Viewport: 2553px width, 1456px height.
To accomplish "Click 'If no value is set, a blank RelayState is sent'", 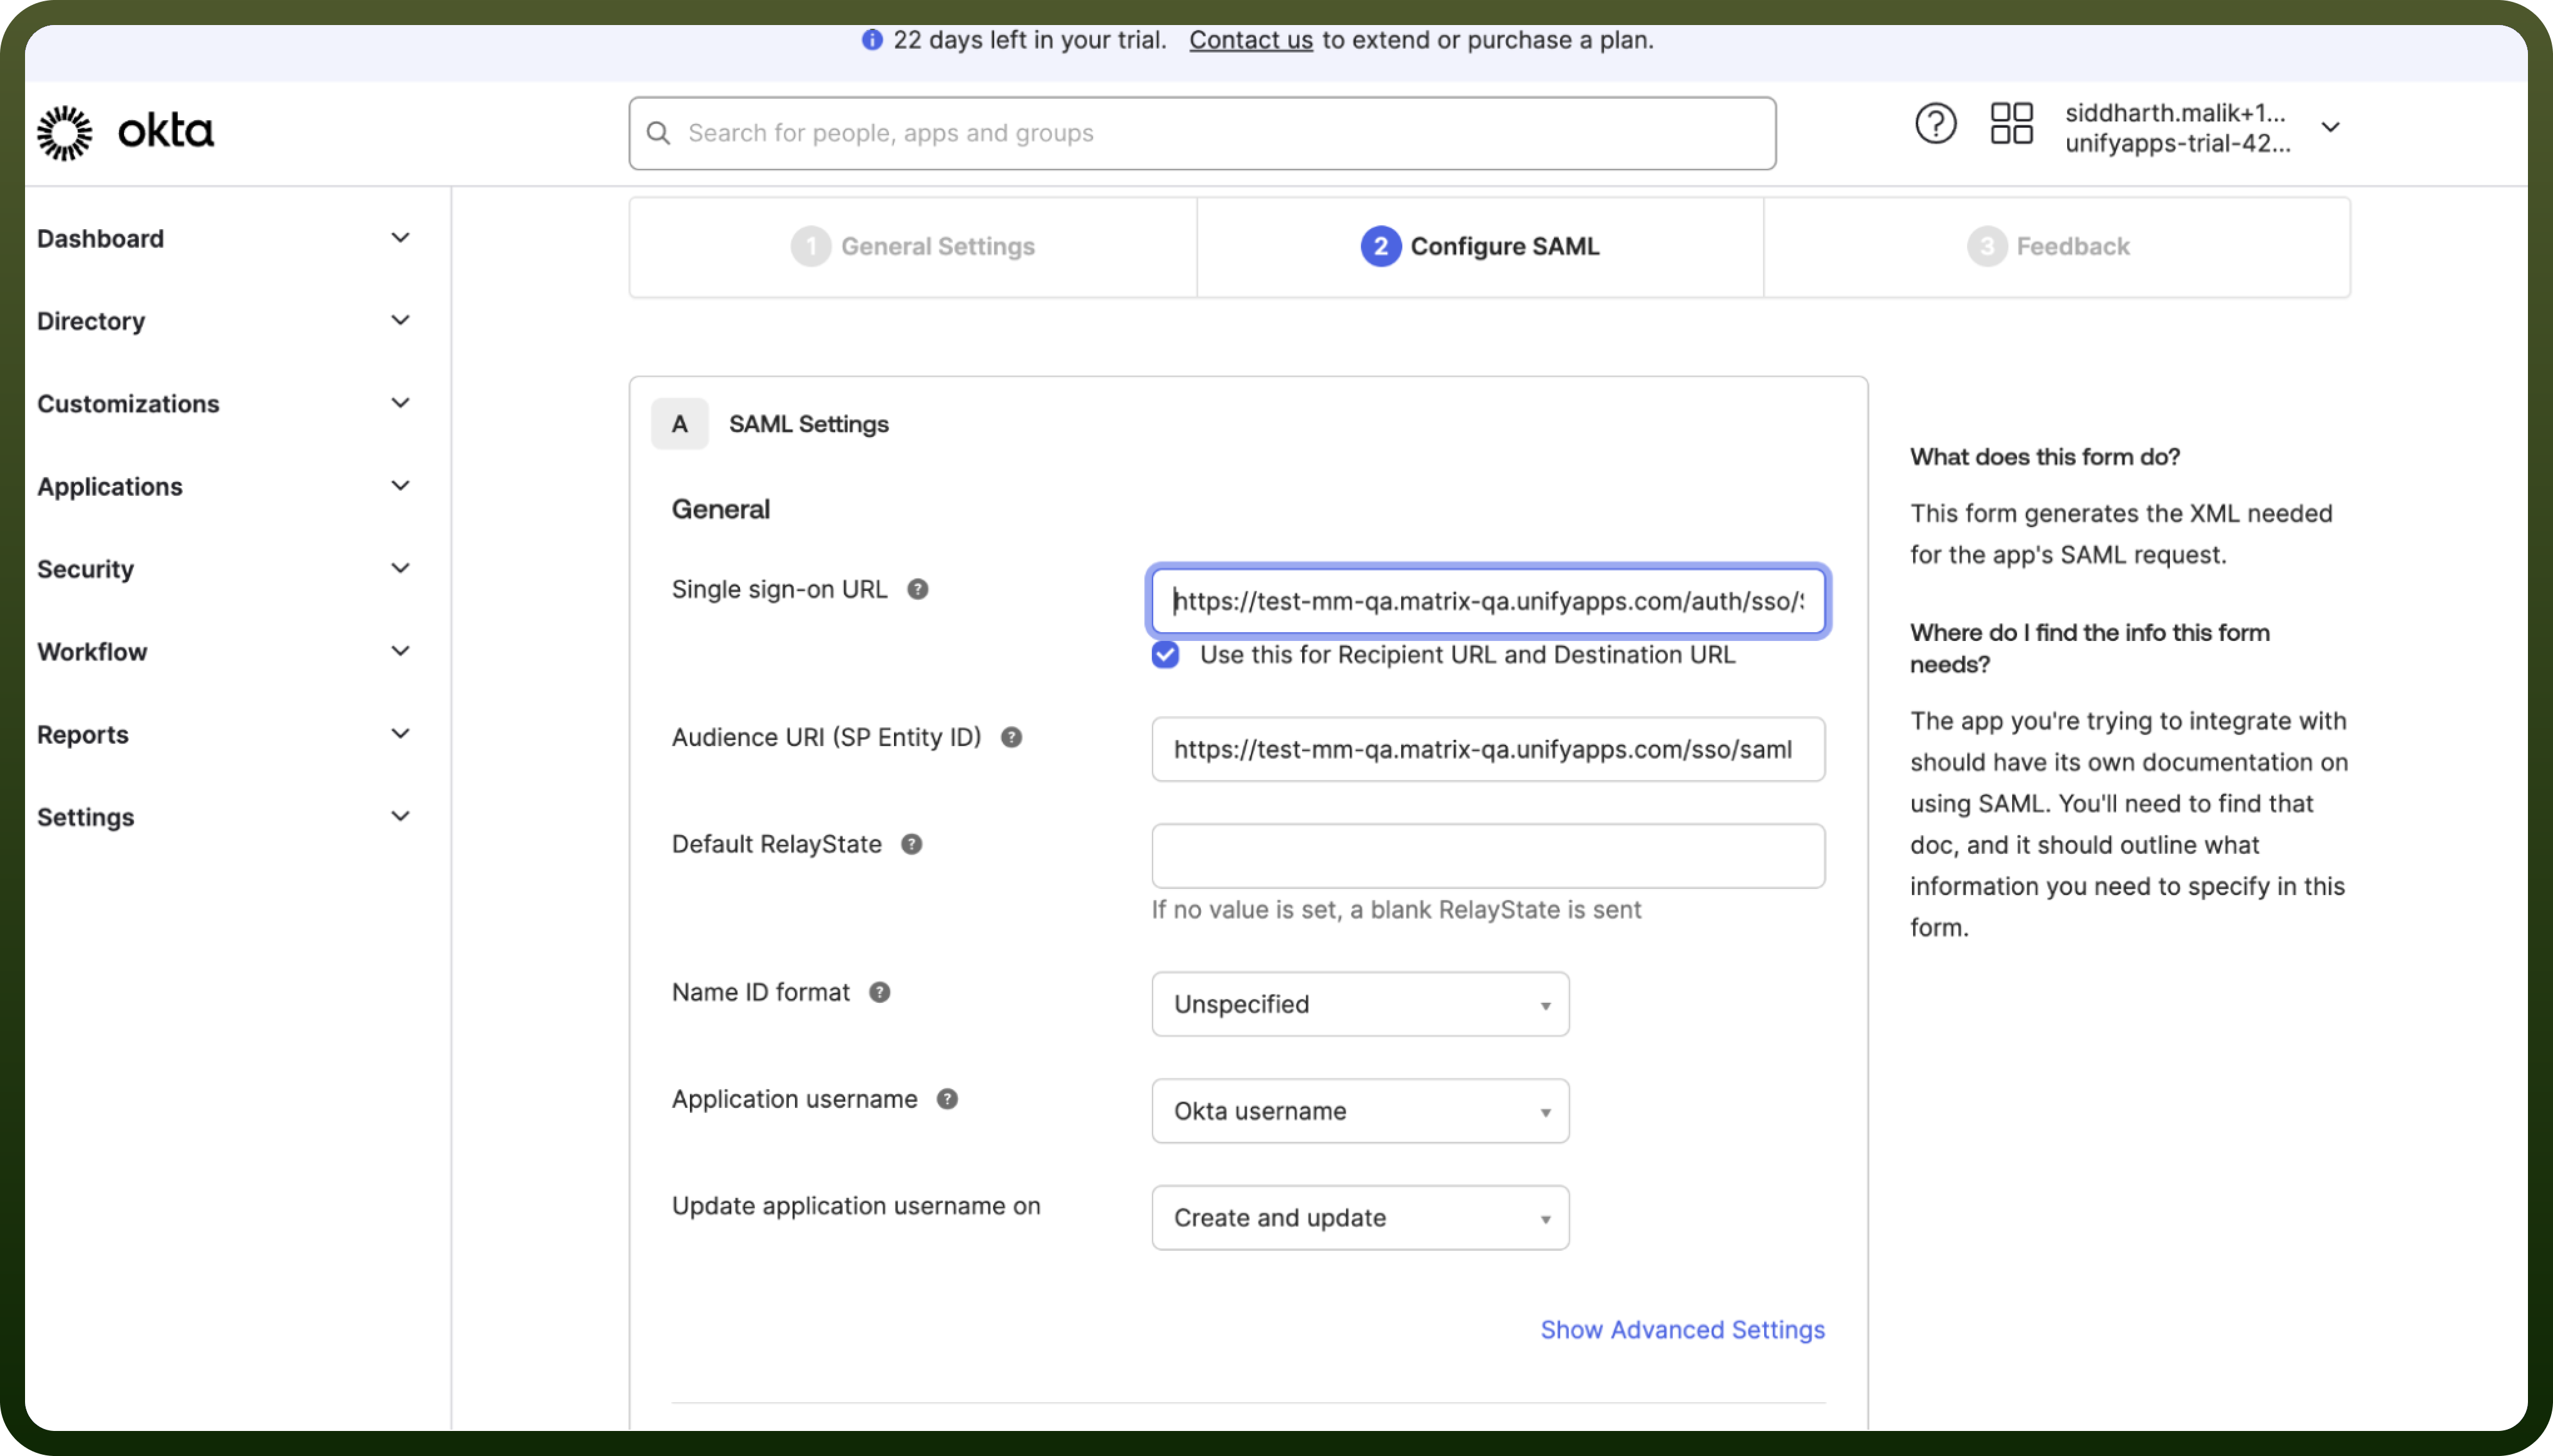I will tap(1396, 910).
